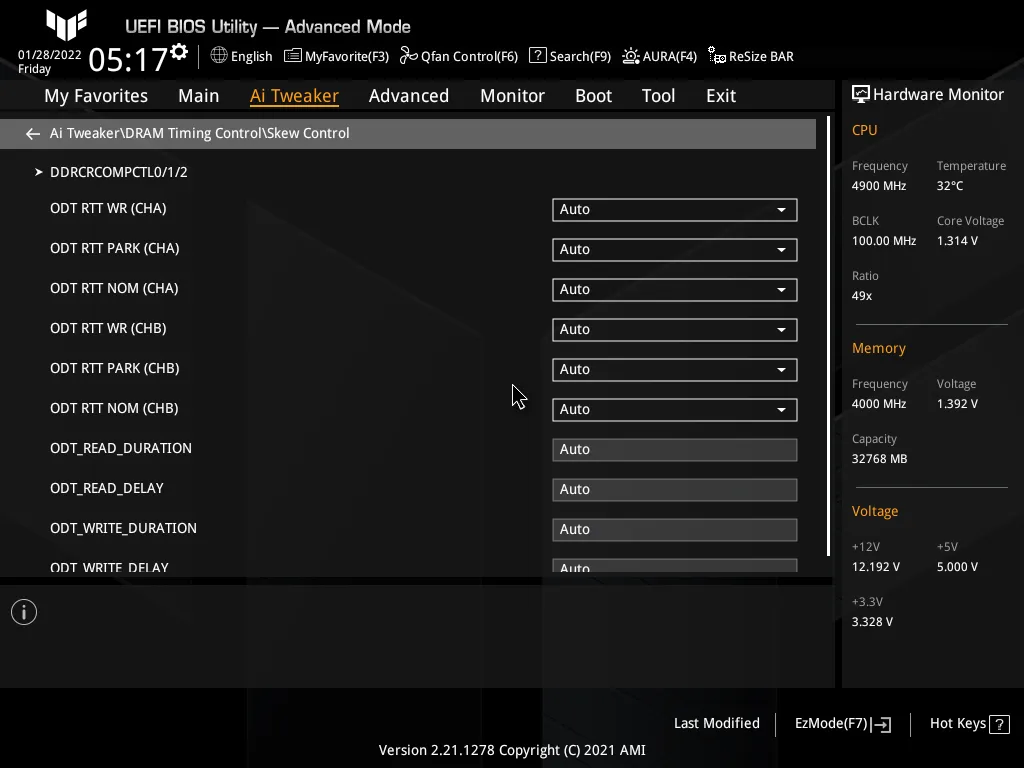The image size is (1024, 768).
Task: Click the ReSize BAR icon
Action: pyautogui.click(x=716, y=56)
